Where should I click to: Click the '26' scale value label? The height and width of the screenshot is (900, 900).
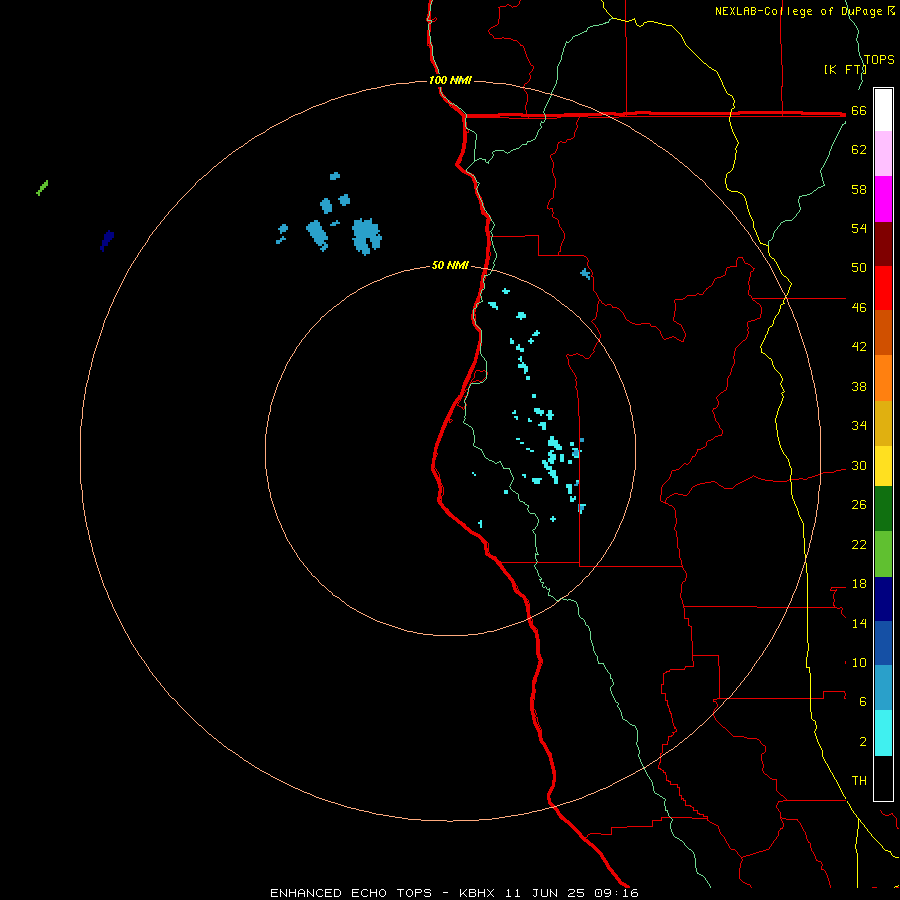[x=859, y=505]
